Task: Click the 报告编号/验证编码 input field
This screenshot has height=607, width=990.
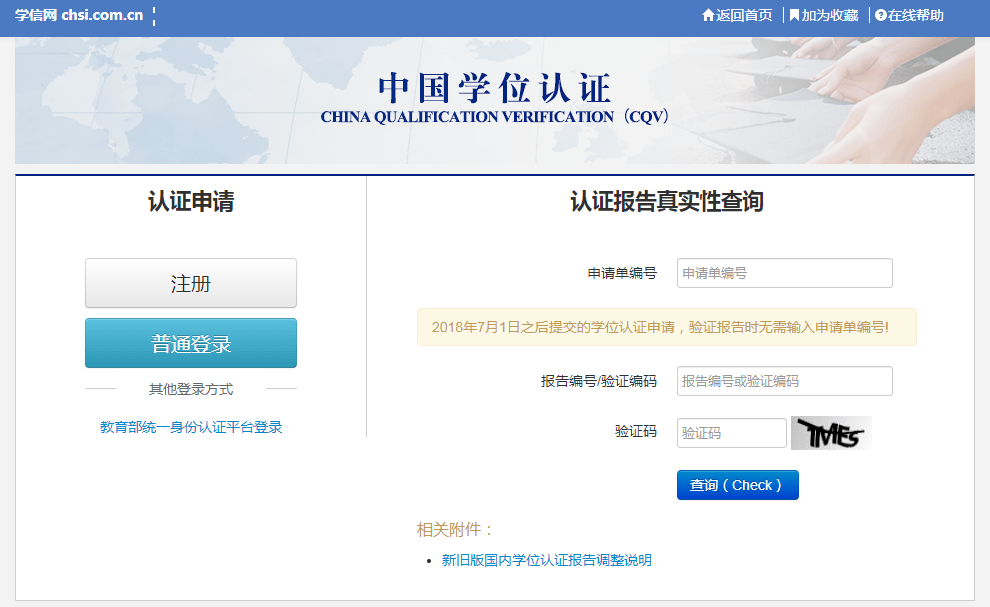Action: (x=784, y=381)
